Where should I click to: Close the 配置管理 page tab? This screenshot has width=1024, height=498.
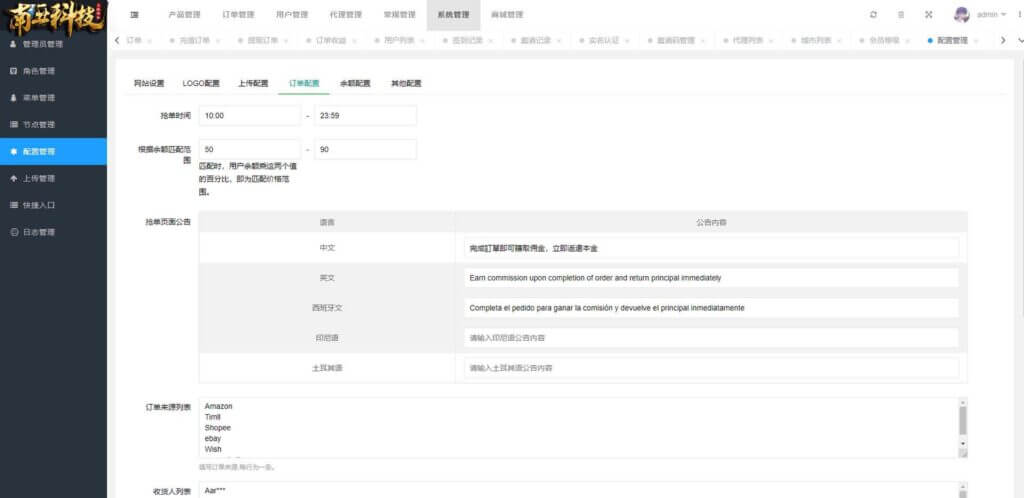click(976, 40)
